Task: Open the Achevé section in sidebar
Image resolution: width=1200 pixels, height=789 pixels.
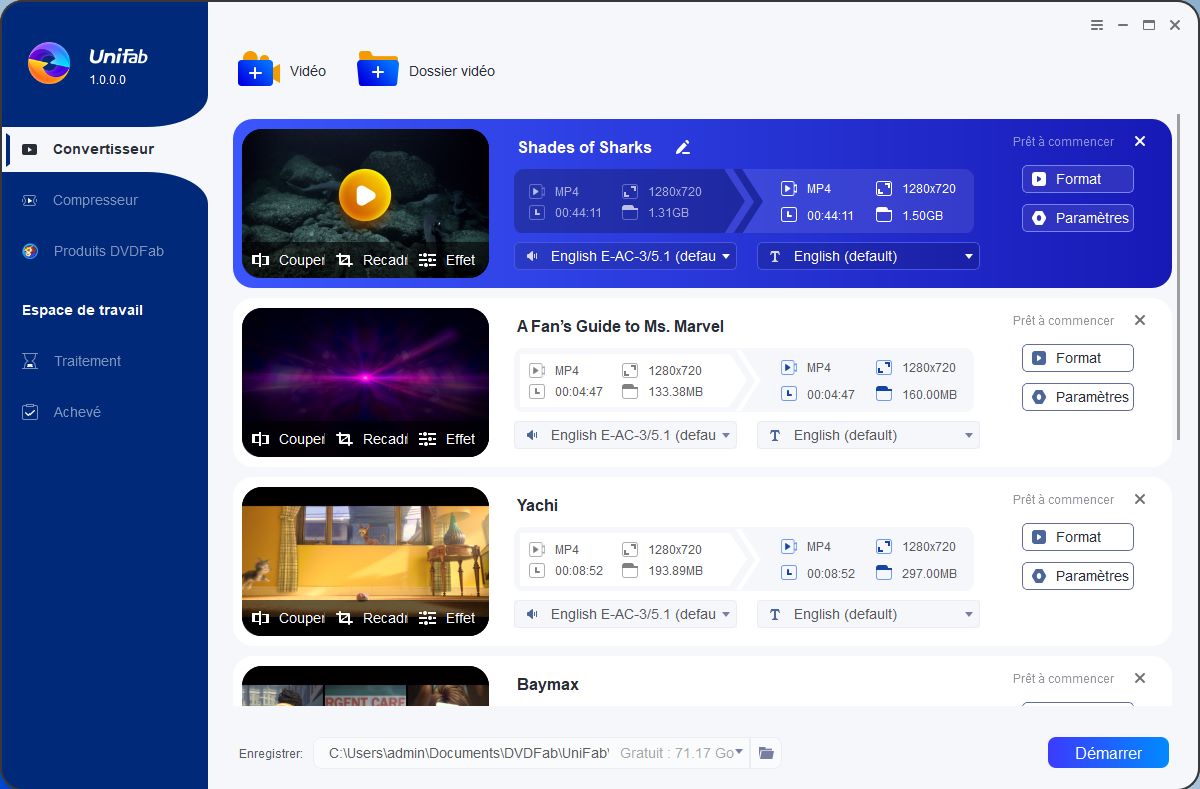Action: (77, 412)
